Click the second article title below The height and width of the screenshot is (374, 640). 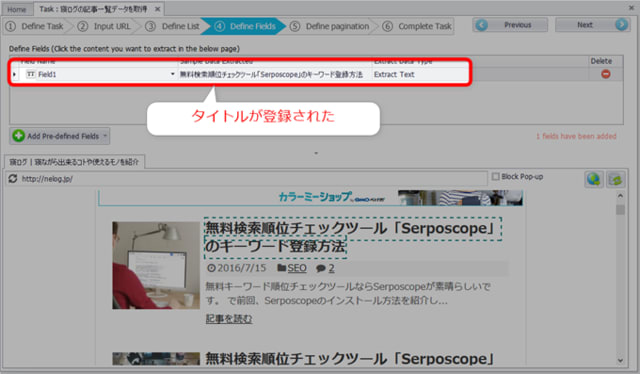(350, 358)
